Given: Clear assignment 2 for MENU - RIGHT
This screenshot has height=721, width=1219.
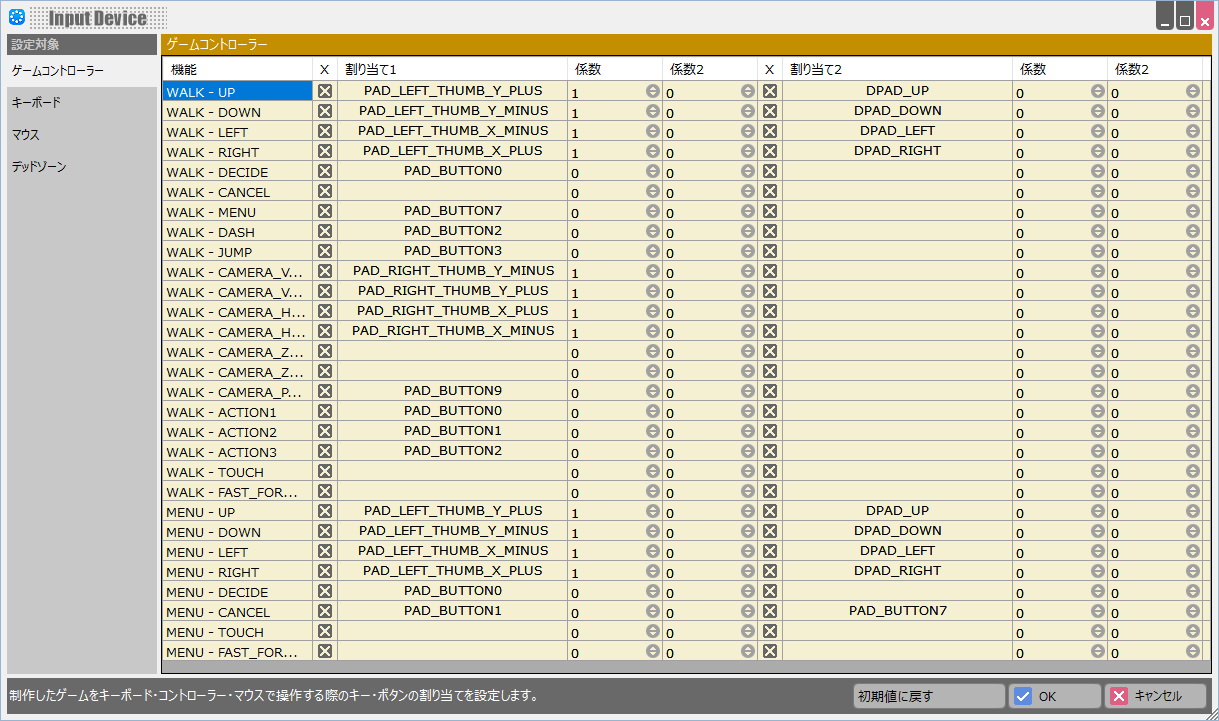Looking at the screenshot, I should [x=770, y=571].
